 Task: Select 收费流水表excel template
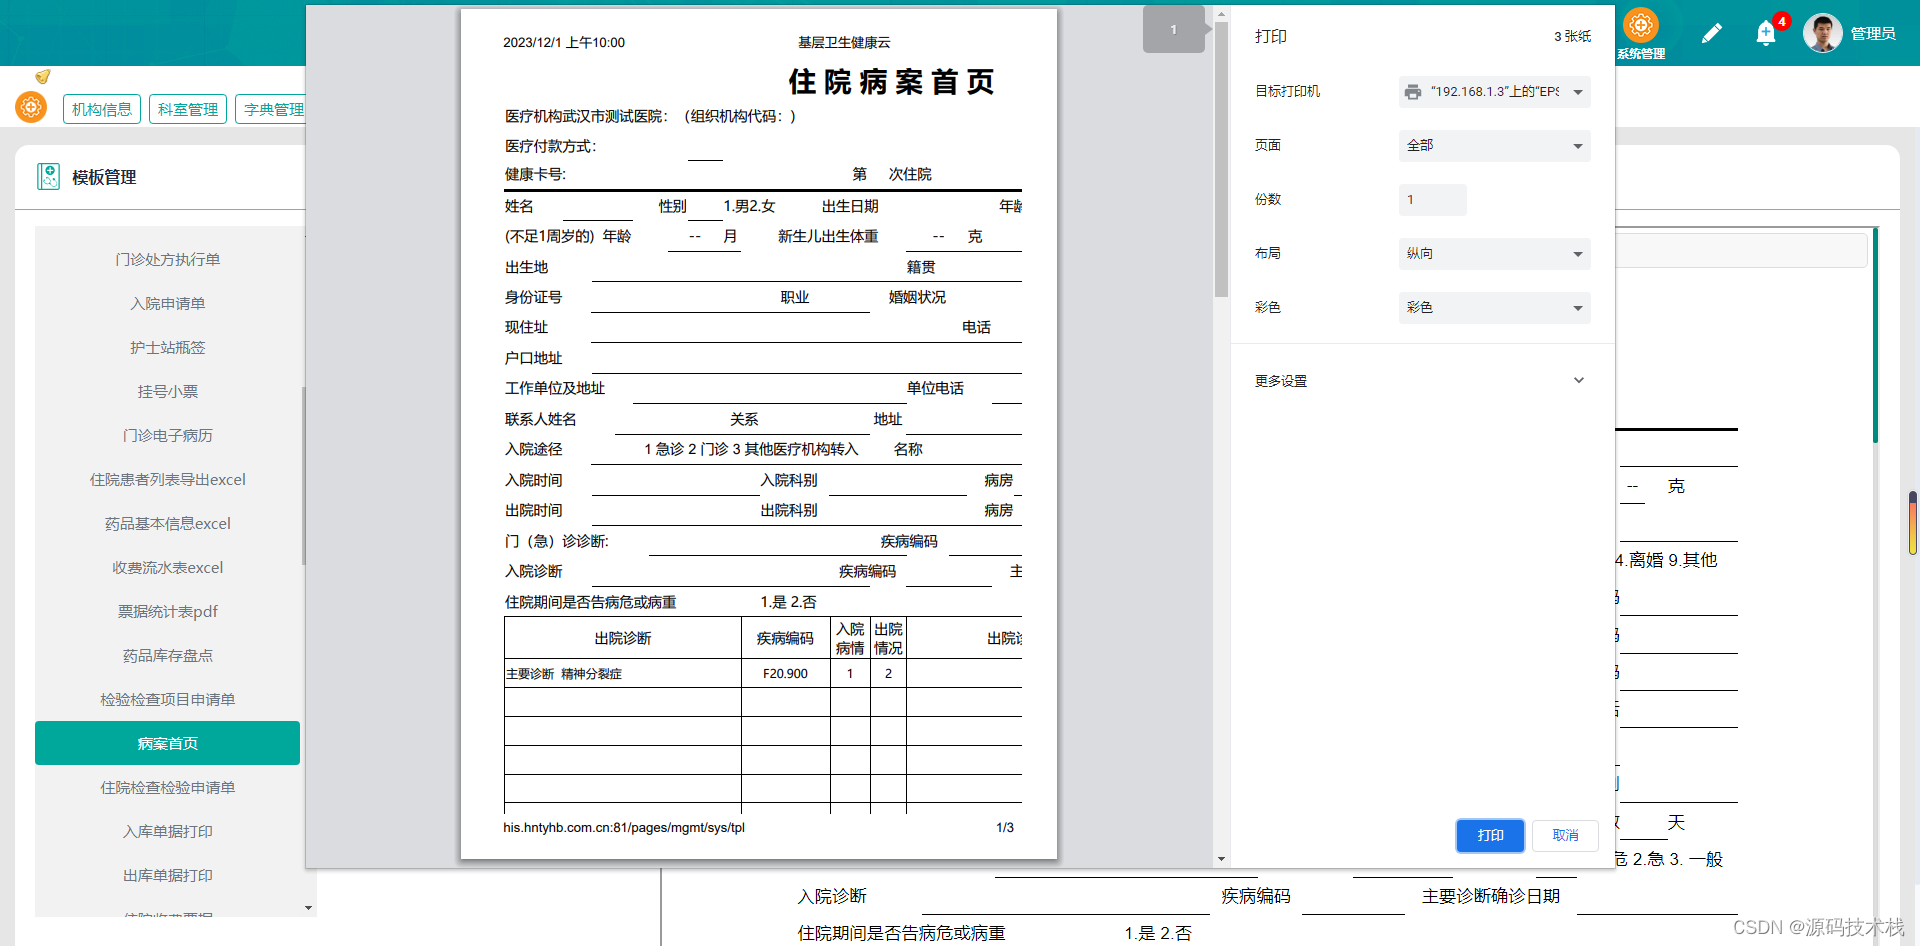[168, 567]
